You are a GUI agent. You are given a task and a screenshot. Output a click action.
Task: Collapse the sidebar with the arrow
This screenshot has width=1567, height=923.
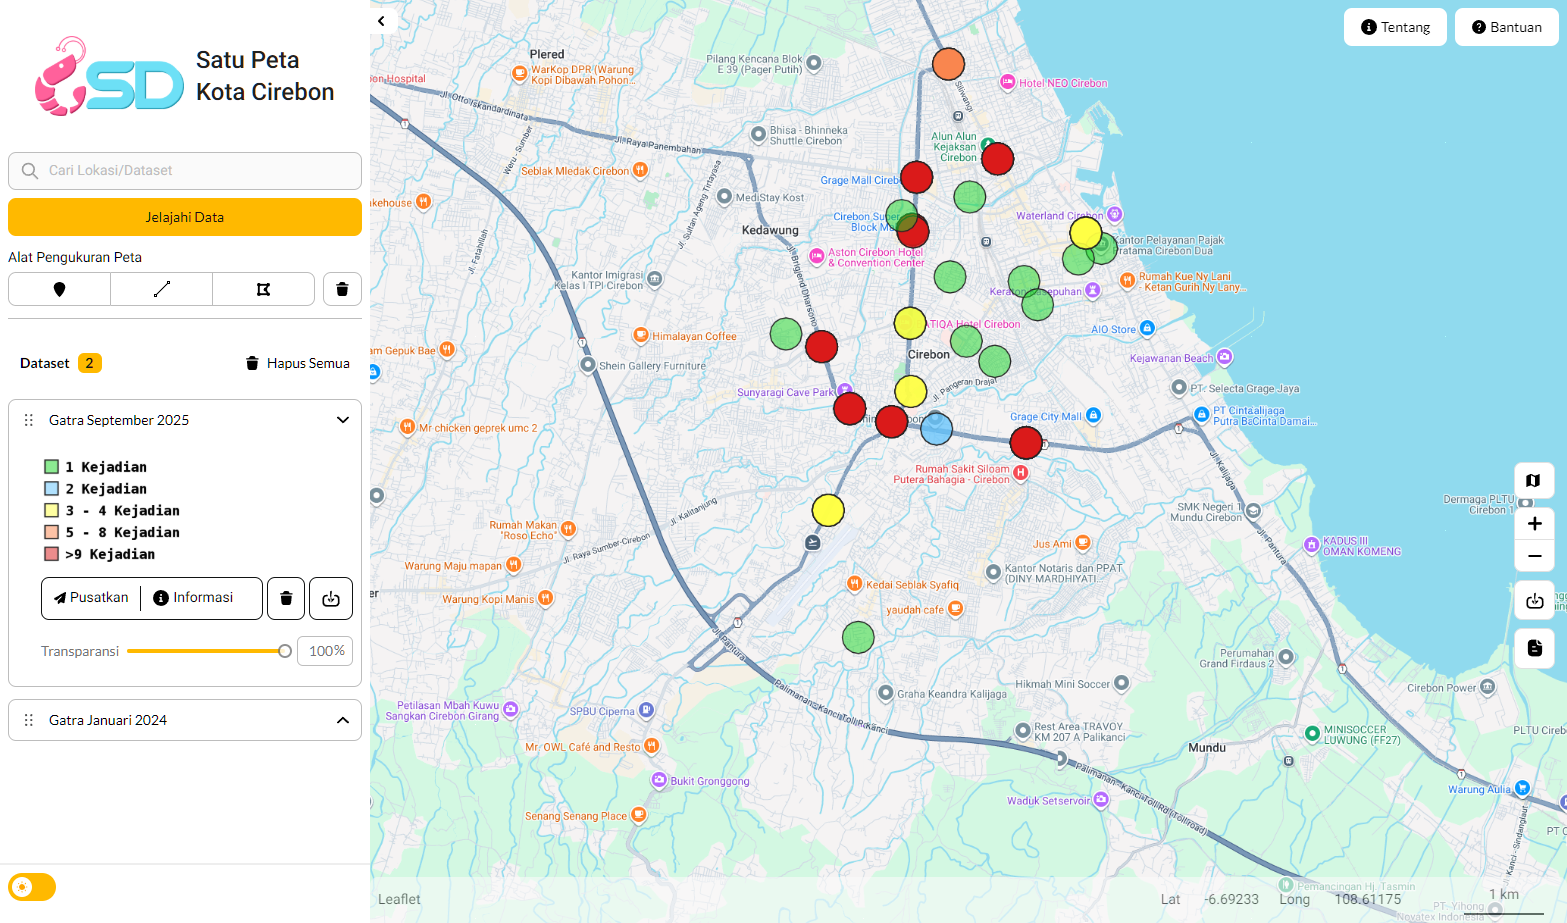point(381,21)
